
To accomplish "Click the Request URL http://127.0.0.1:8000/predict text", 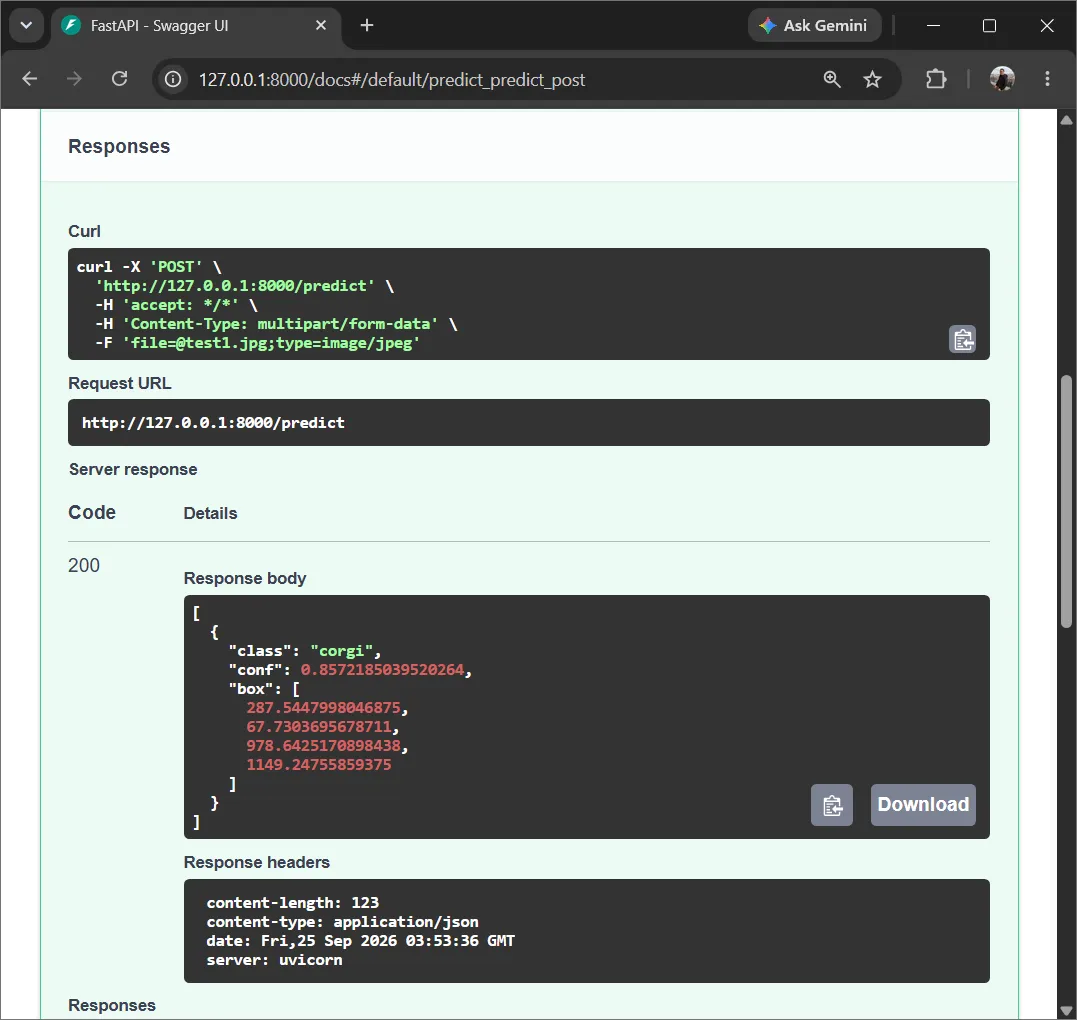I will pos(213,422).
